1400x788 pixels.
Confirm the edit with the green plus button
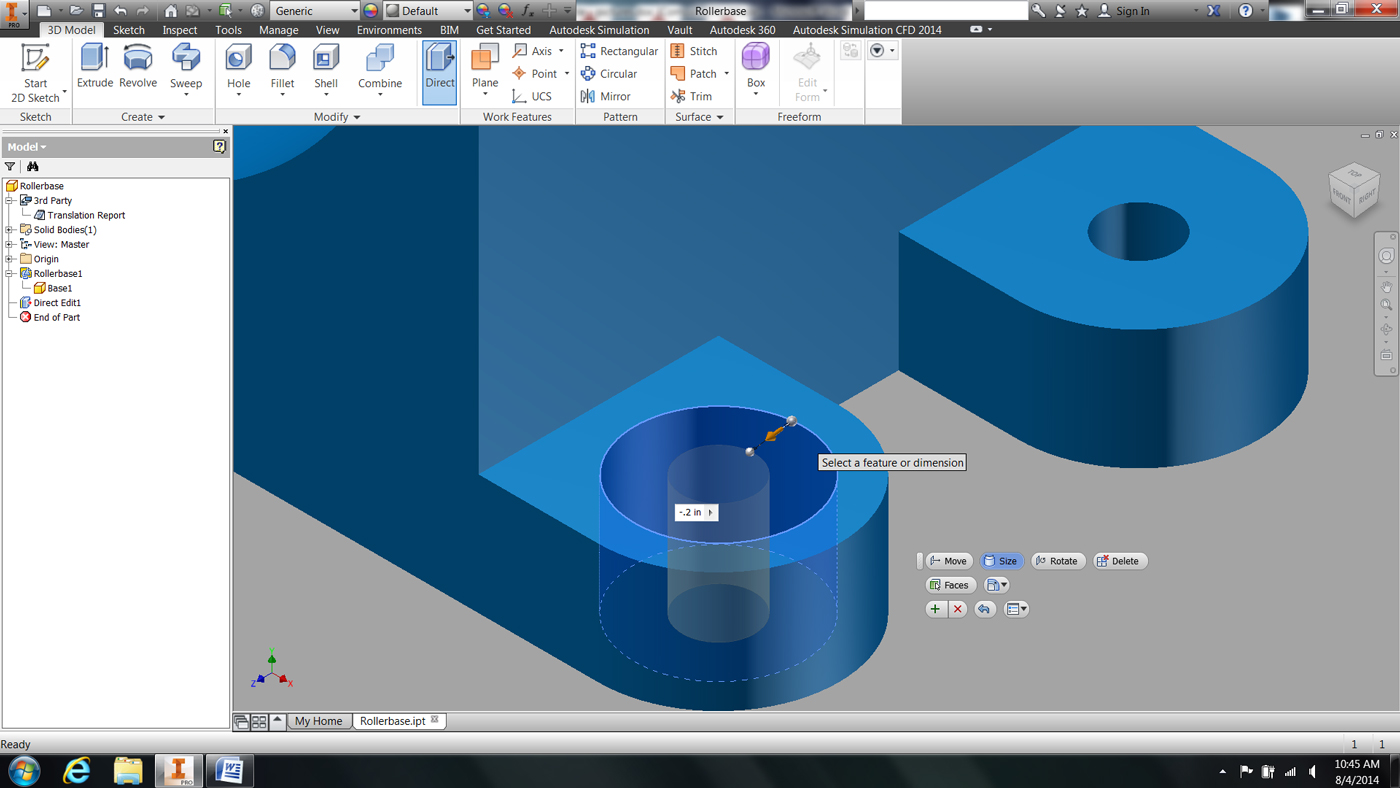click(936, 608)
